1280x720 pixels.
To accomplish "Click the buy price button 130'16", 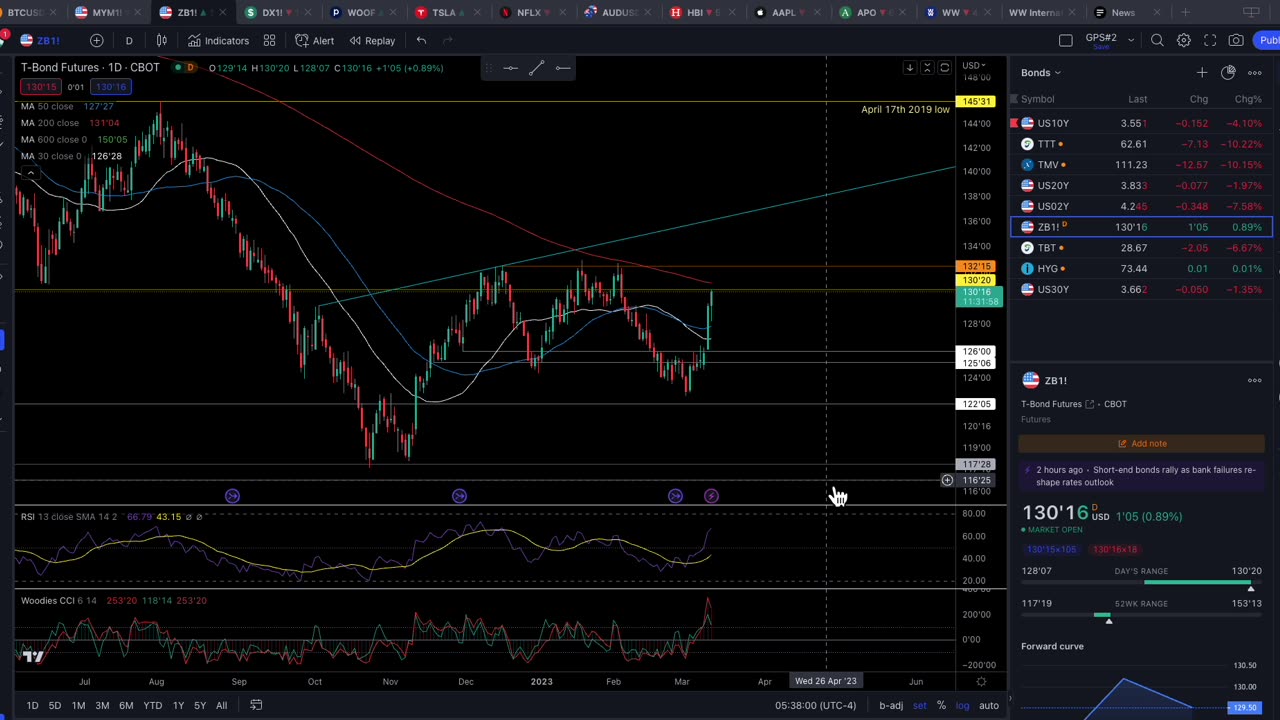I will click(111, 87).
